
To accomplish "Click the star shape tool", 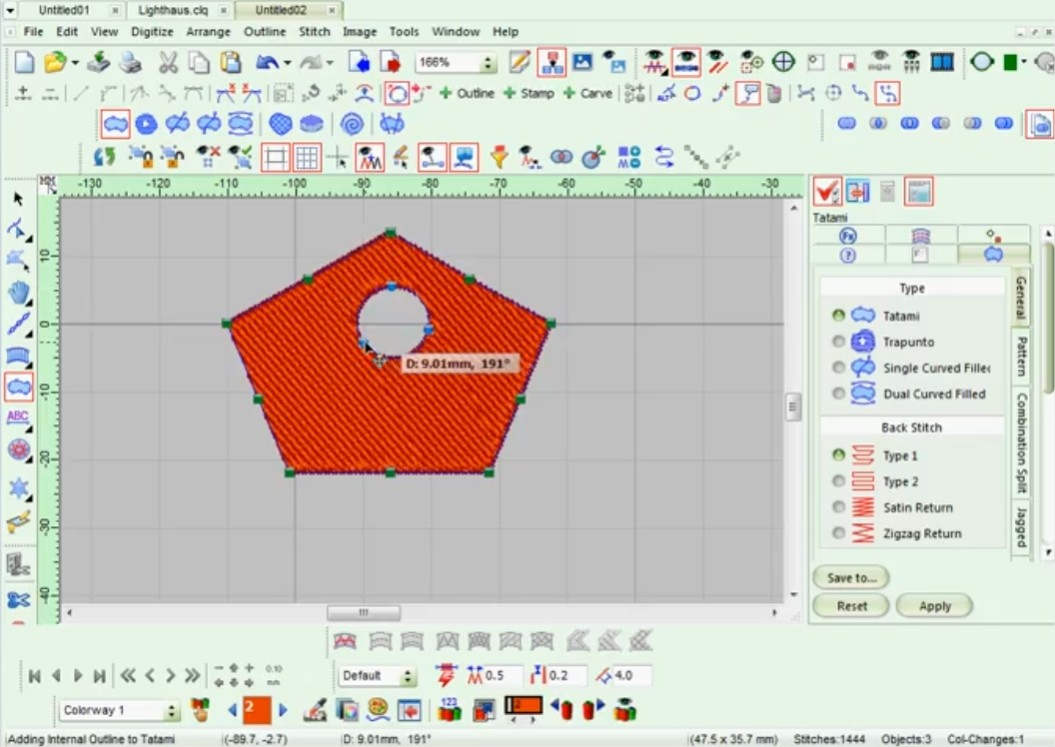I will click(17, 488).
